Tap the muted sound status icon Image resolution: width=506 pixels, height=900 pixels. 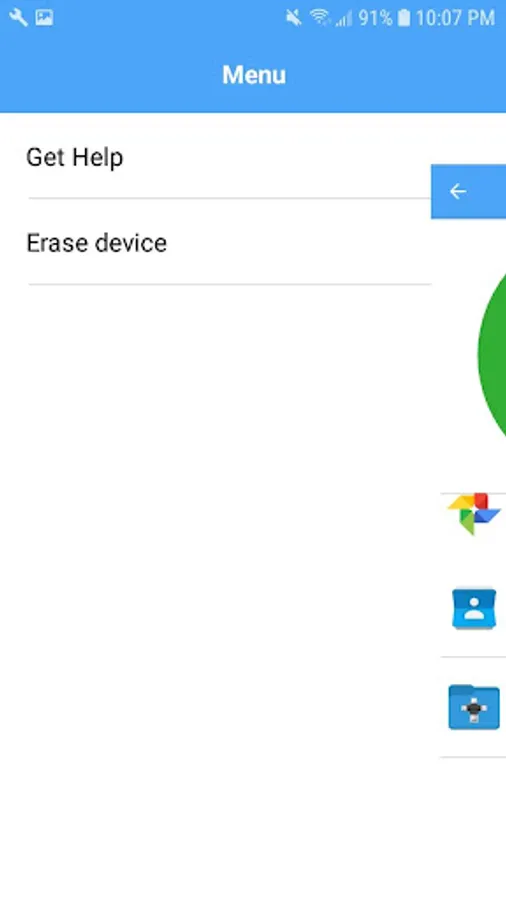tap(294, 18)
